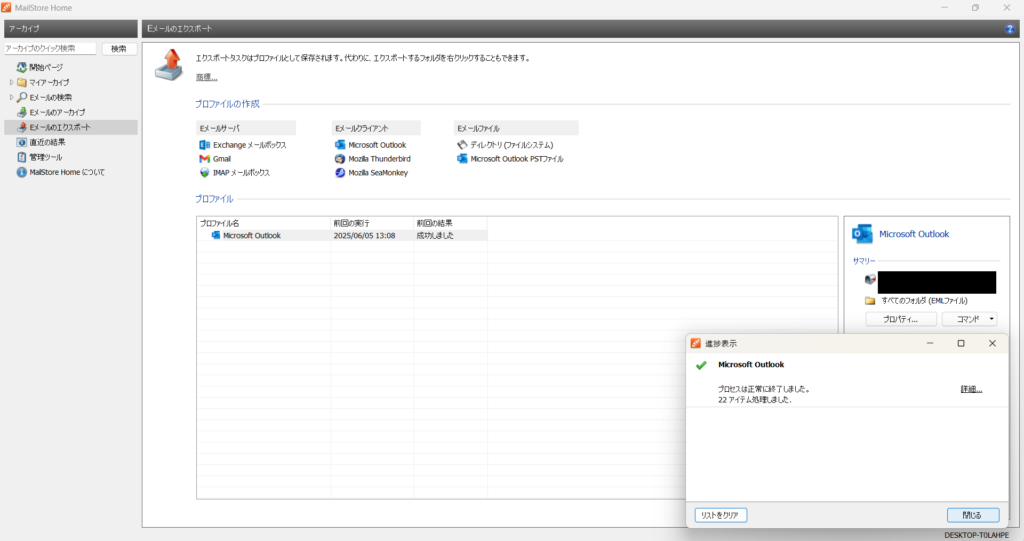Click the MailStore Home について label
1024x541 pixels.
point(67,172)
